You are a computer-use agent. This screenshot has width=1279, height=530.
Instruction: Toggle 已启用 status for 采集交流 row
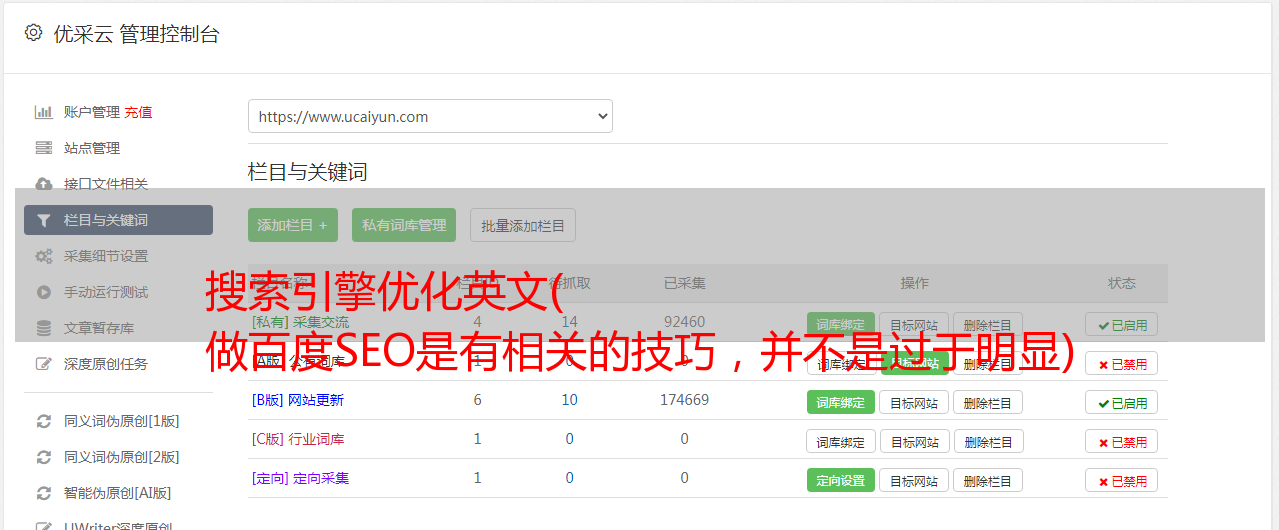(x=1122, y=324)
